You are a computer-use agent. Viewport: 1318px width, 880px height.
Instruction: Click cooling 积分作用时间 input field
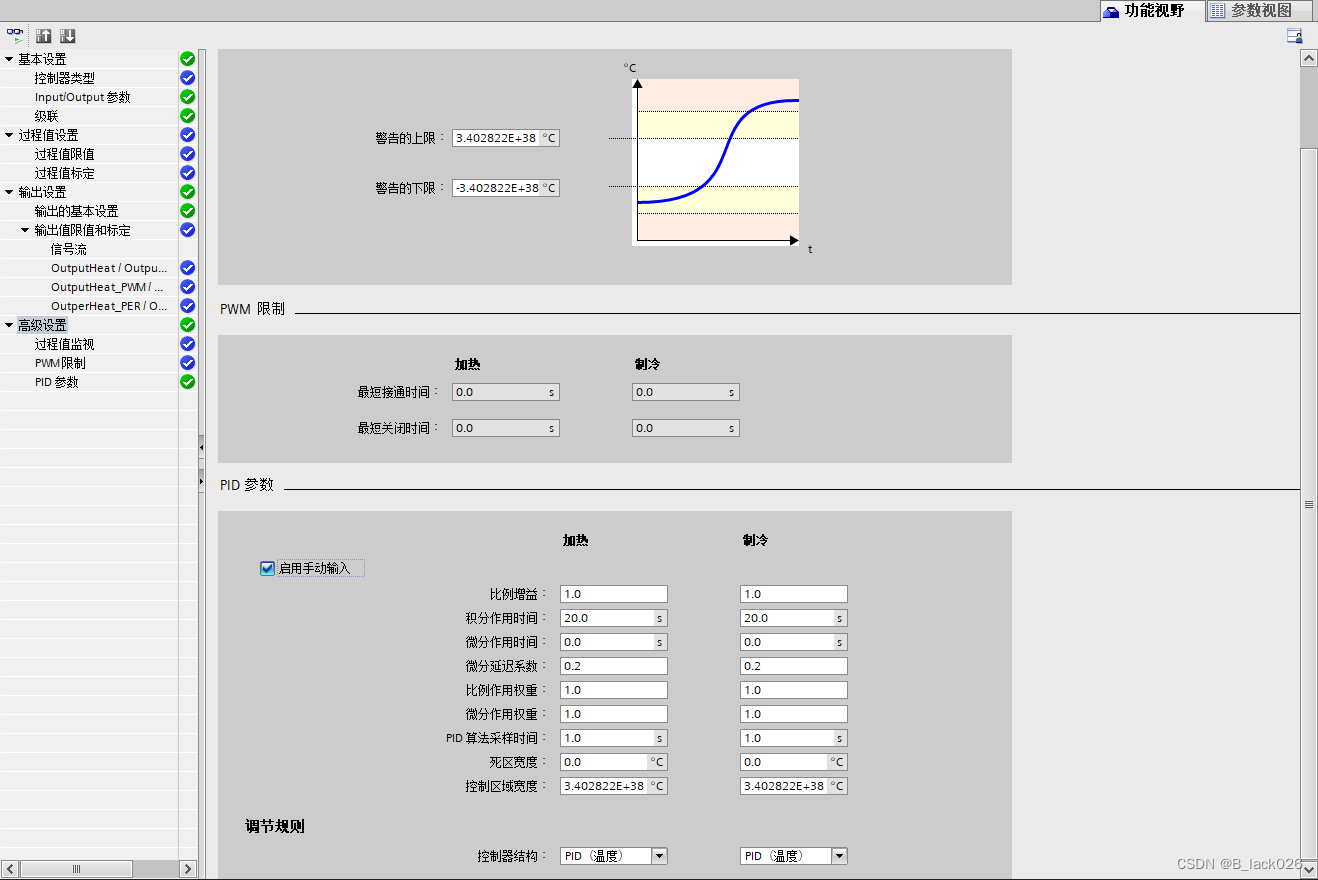point(794,618)
